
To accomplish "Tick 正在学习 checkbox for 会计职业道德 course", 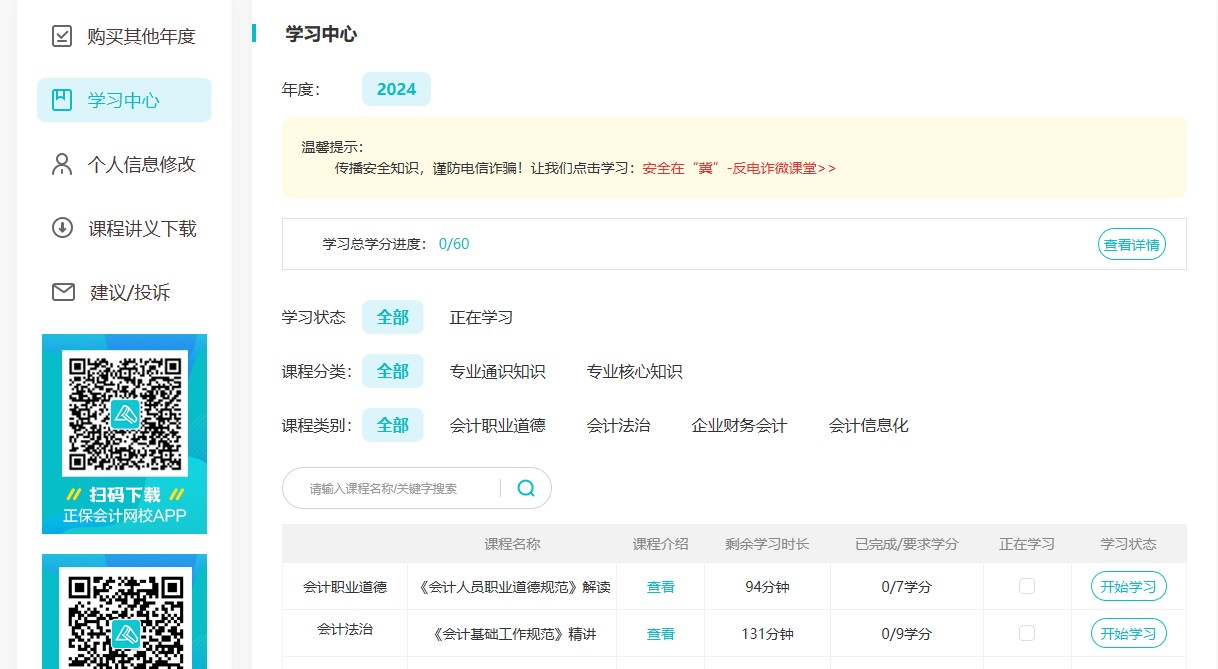I will pyautogui.click(x=1026, y=587).
